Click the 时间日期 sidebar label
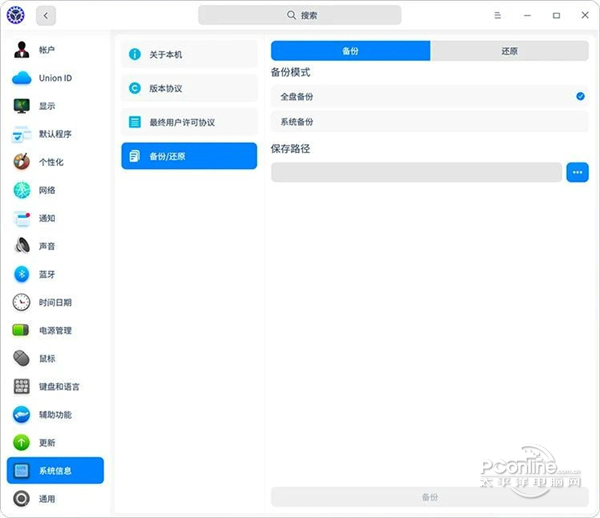This screenshot has height=518, width=600. click(55, 303)
